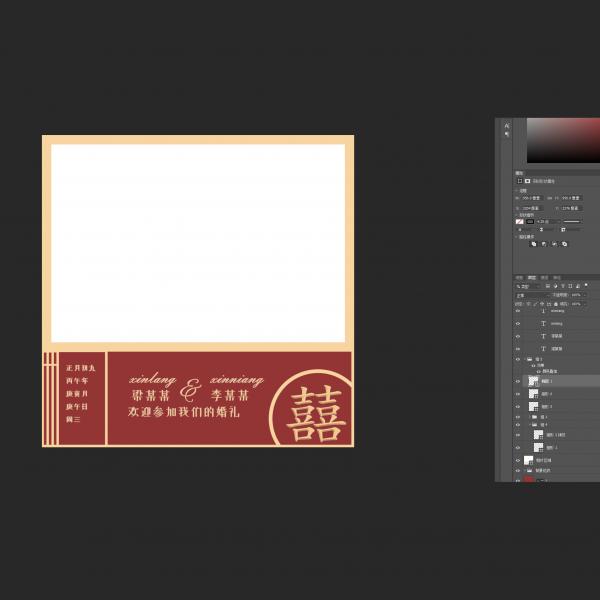600x600 pixels.
Task: Open the layer blend mode dropdown
Action: point(530,295)
